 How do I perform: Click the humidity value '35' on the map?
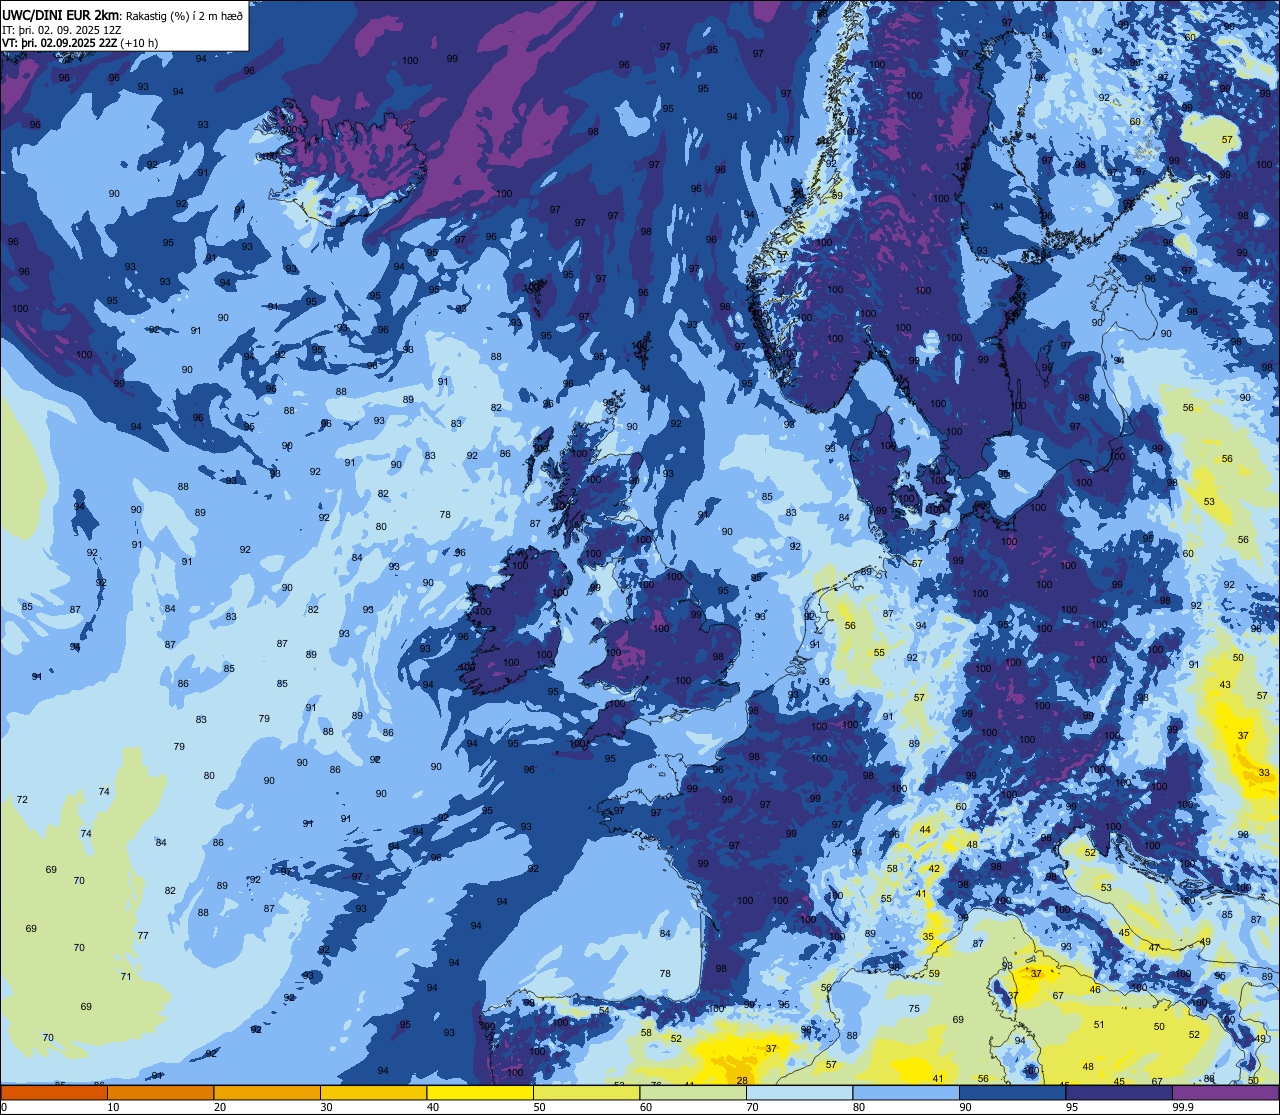click(x=928, y=937)
